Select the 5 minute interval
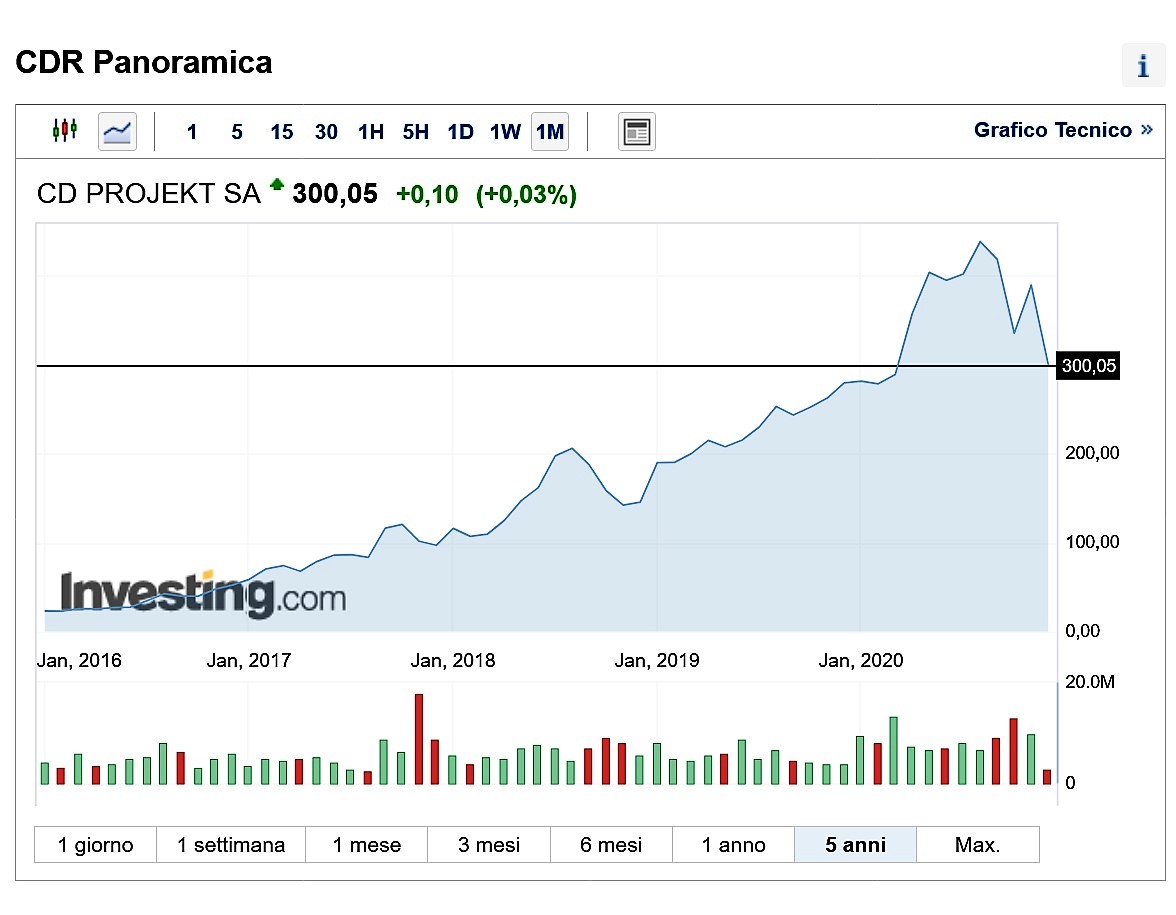1176x915 pixels. pos(237,132)
